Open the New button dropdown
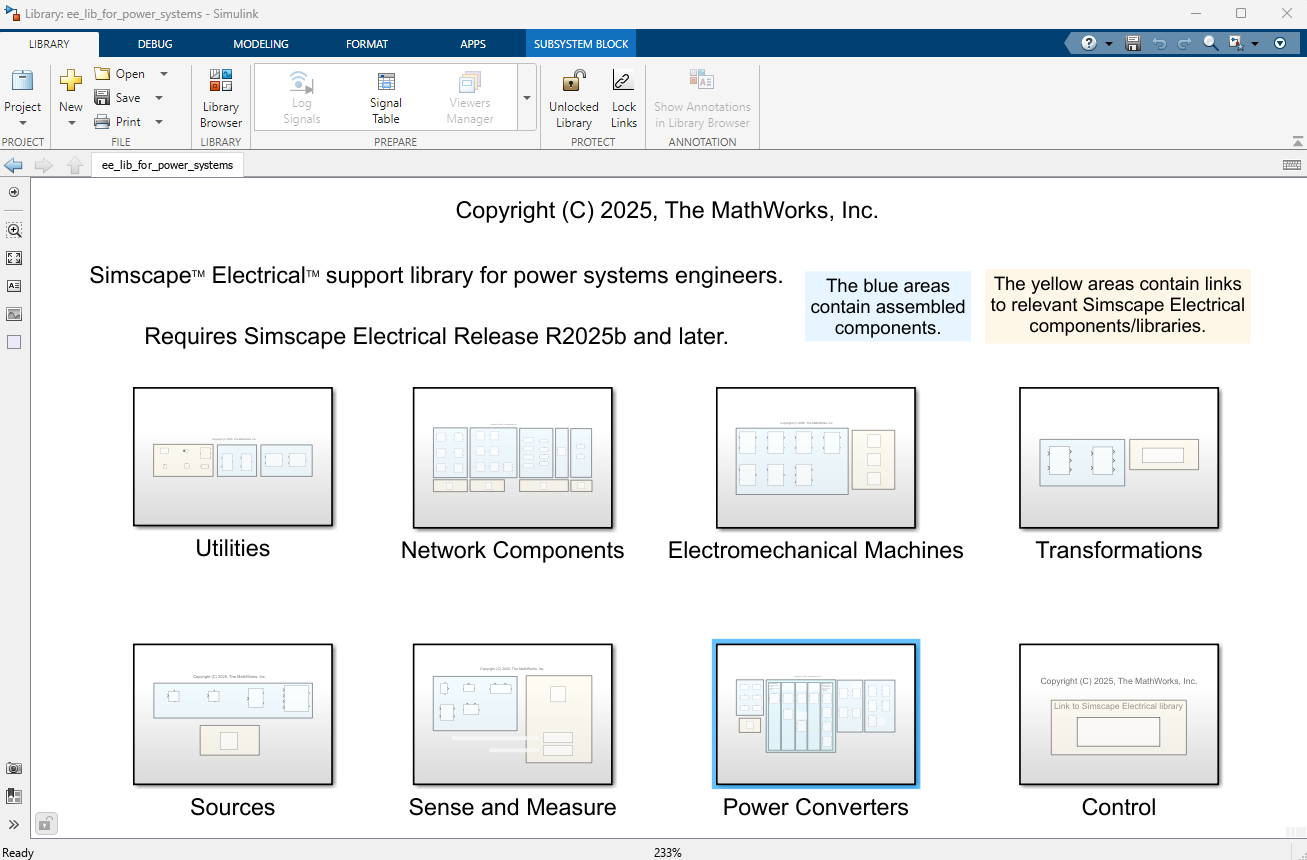 pyautogui.click(x=71, y=124)
